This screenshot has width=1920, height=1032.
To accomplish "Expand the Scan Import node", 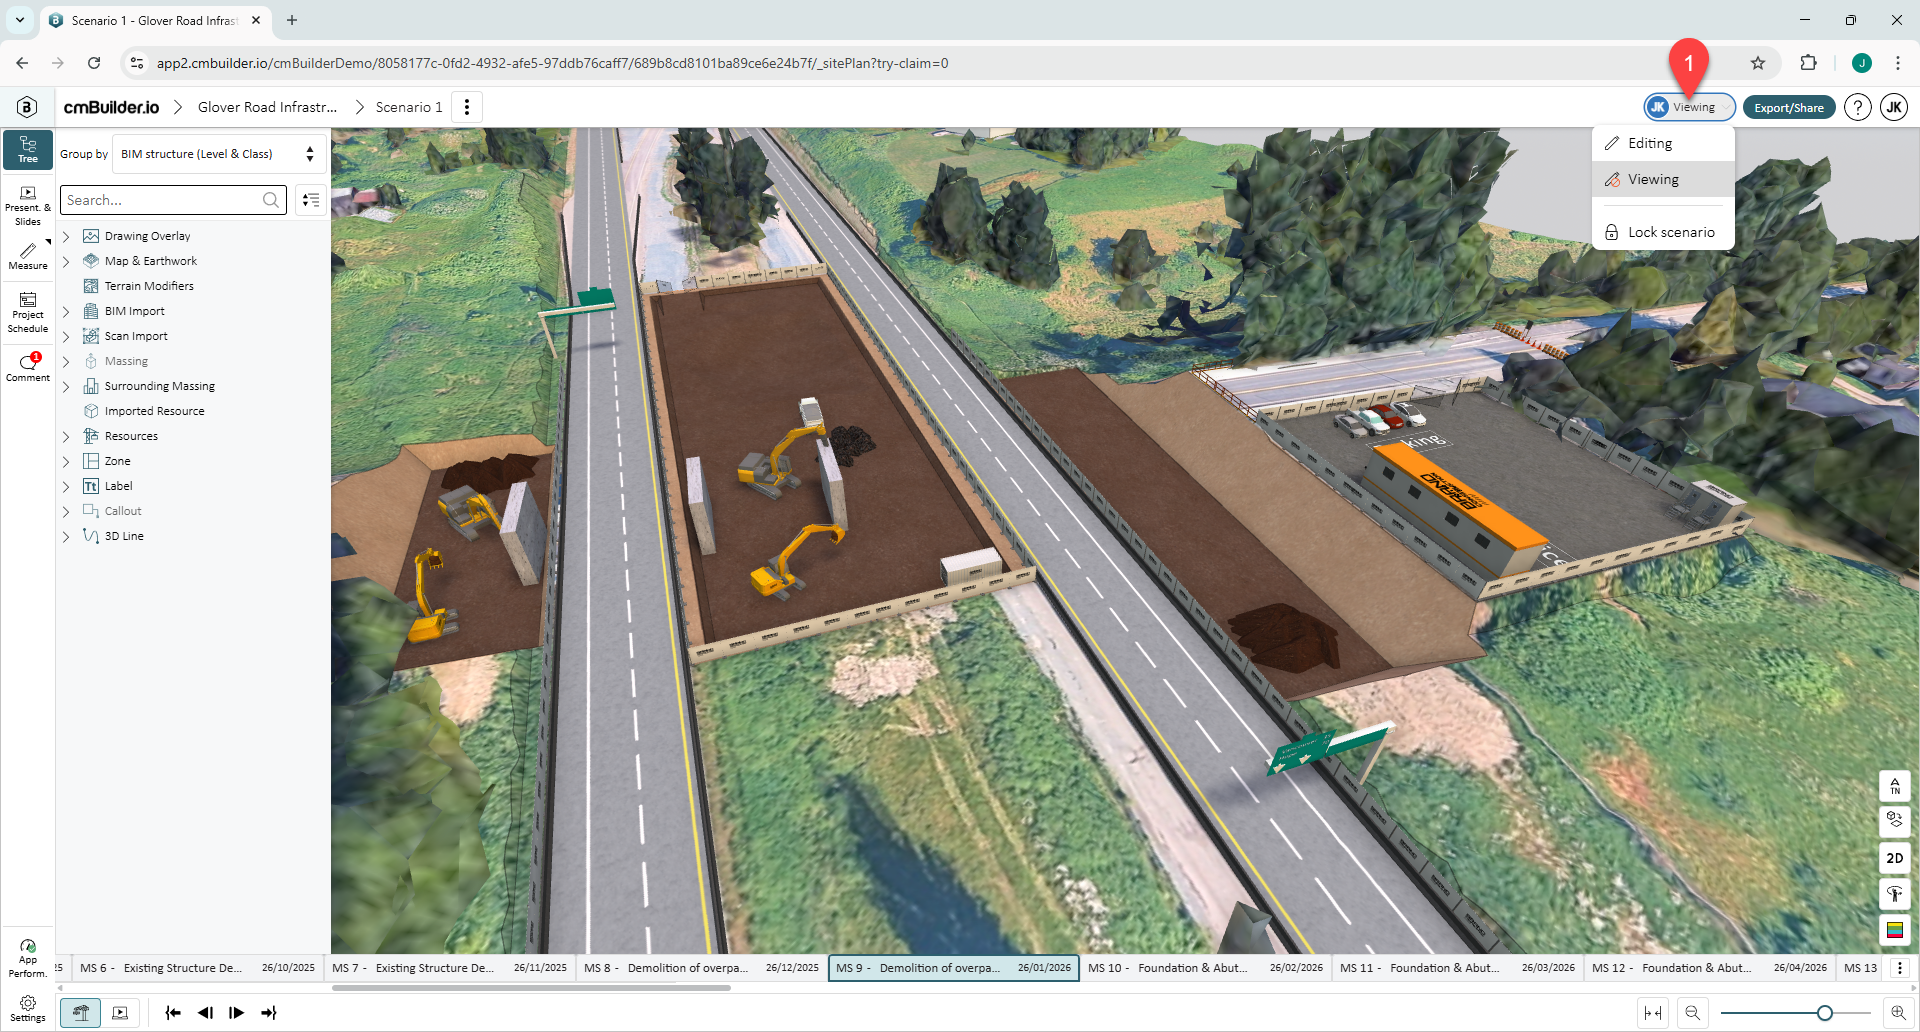I will pyautogui.click(x=66, y=337).
